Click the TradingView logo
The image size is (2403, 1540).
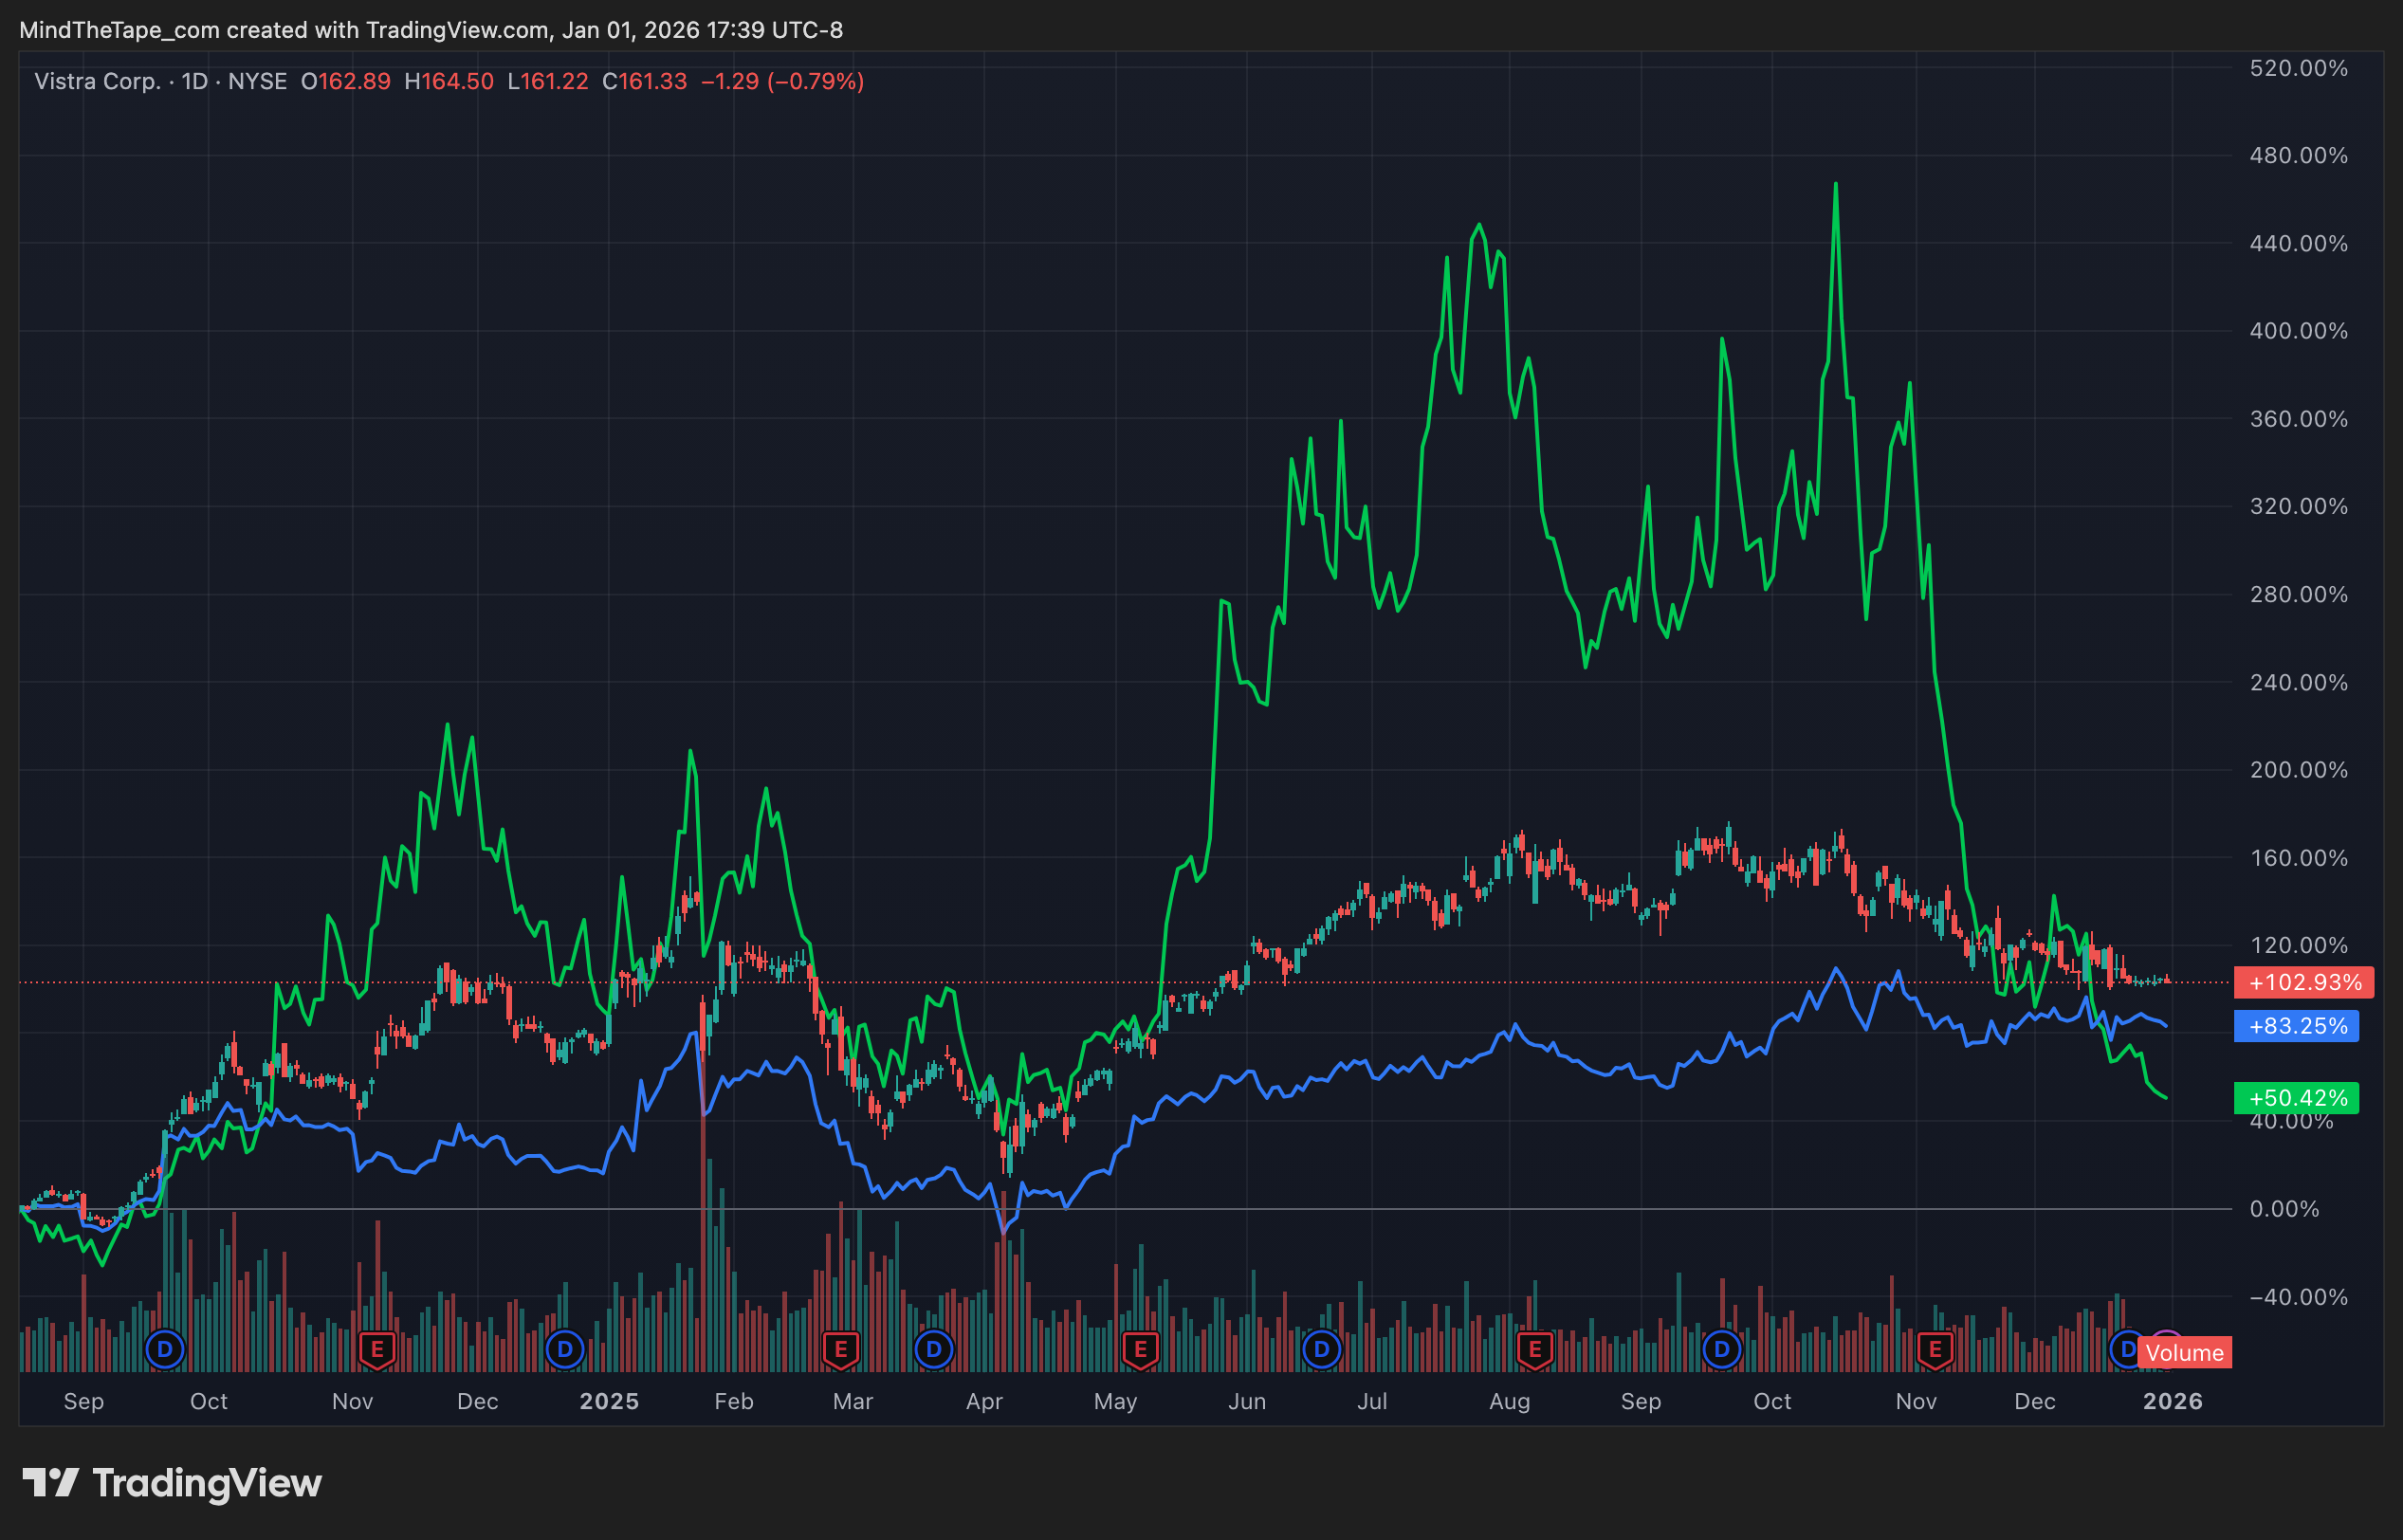pyautogui.click(x=172, y=1483)
